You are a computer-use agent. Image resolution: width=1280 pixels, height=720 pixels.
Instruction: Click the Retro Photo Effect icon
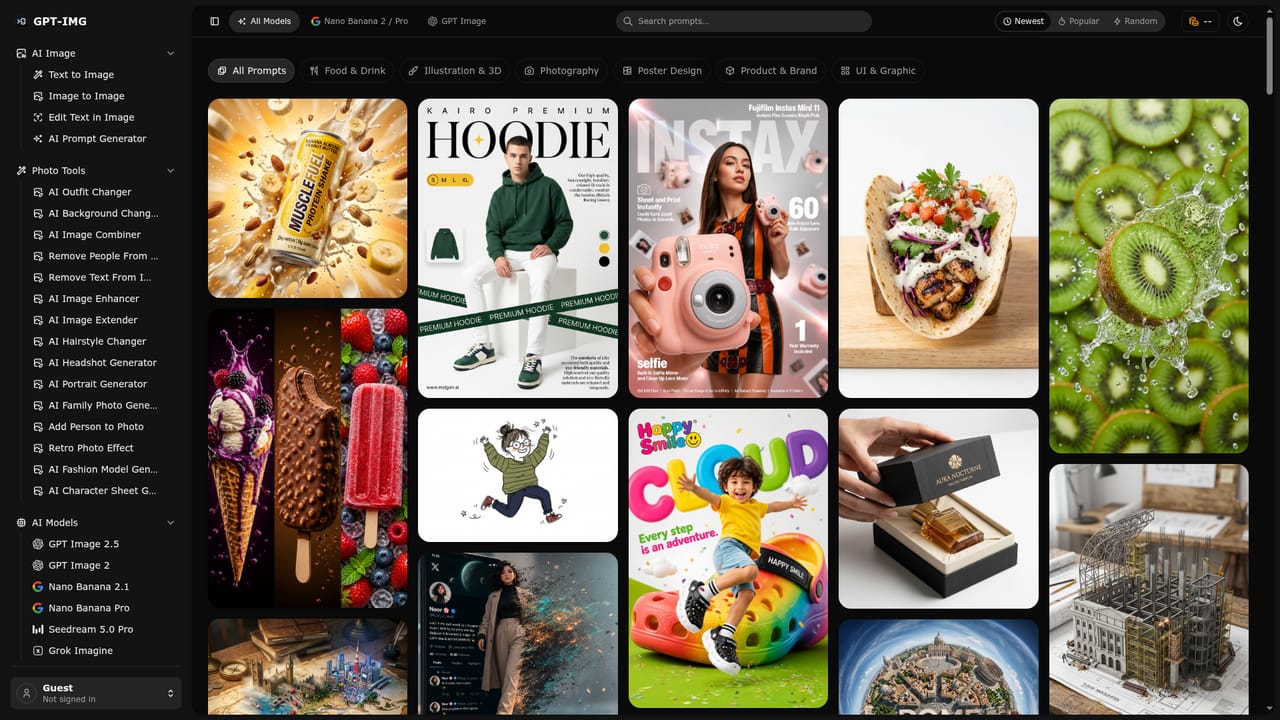[38, 448]
